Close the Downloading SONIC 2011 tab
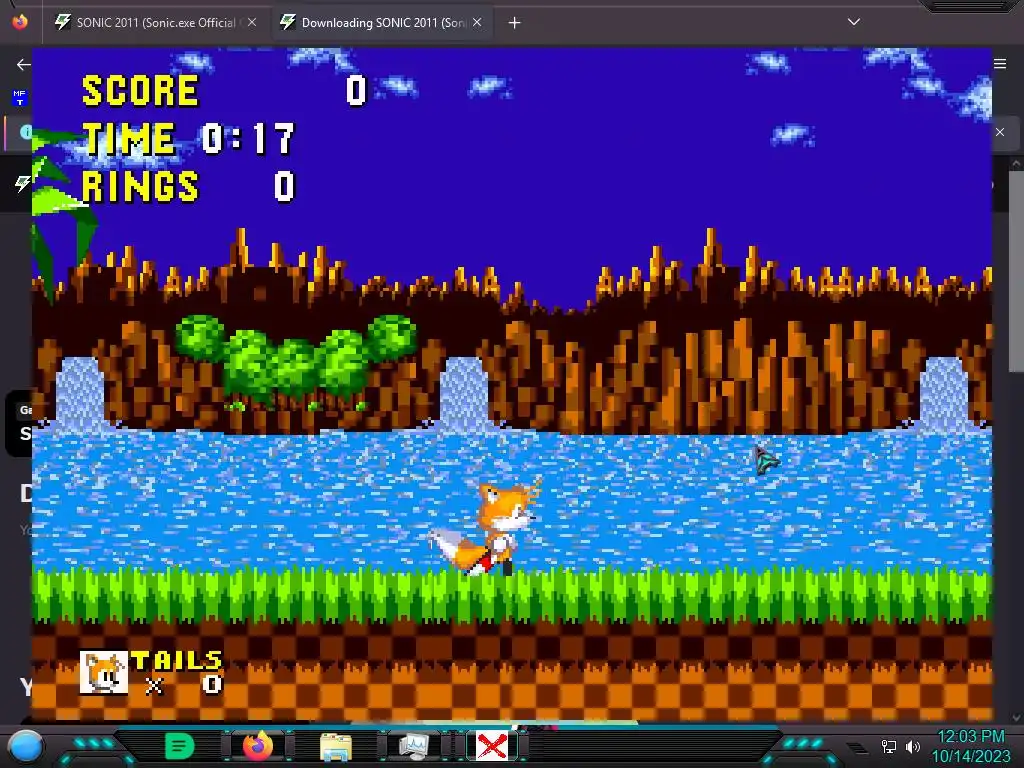1024x768 pixels. click(x=477, y=22)
